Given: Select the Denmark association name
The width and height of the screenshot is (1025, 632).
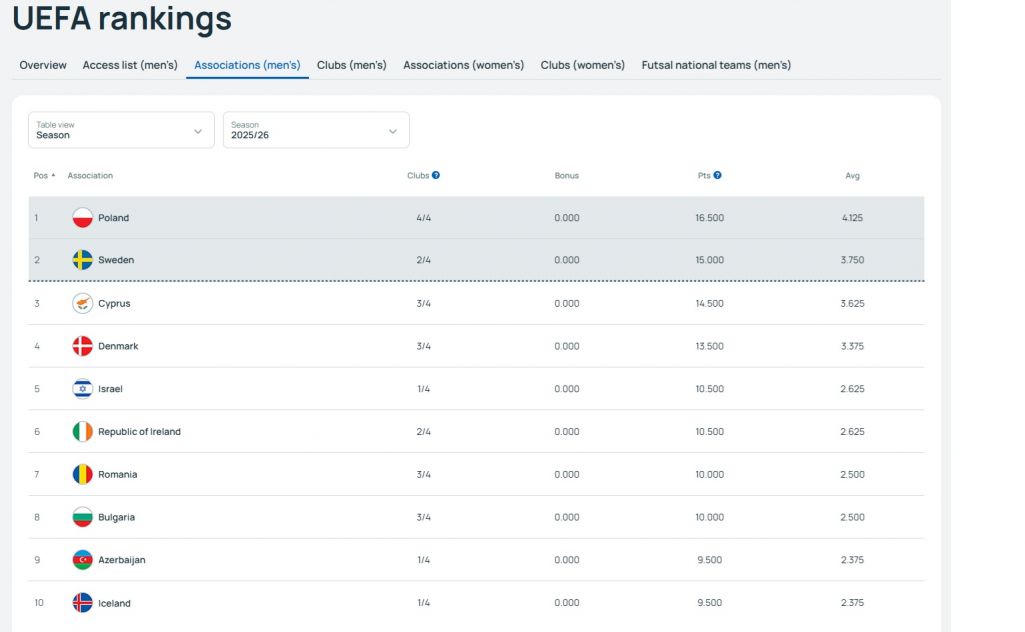Looking at the screenshot, I should pyautogui.click(x=118, y=346).
